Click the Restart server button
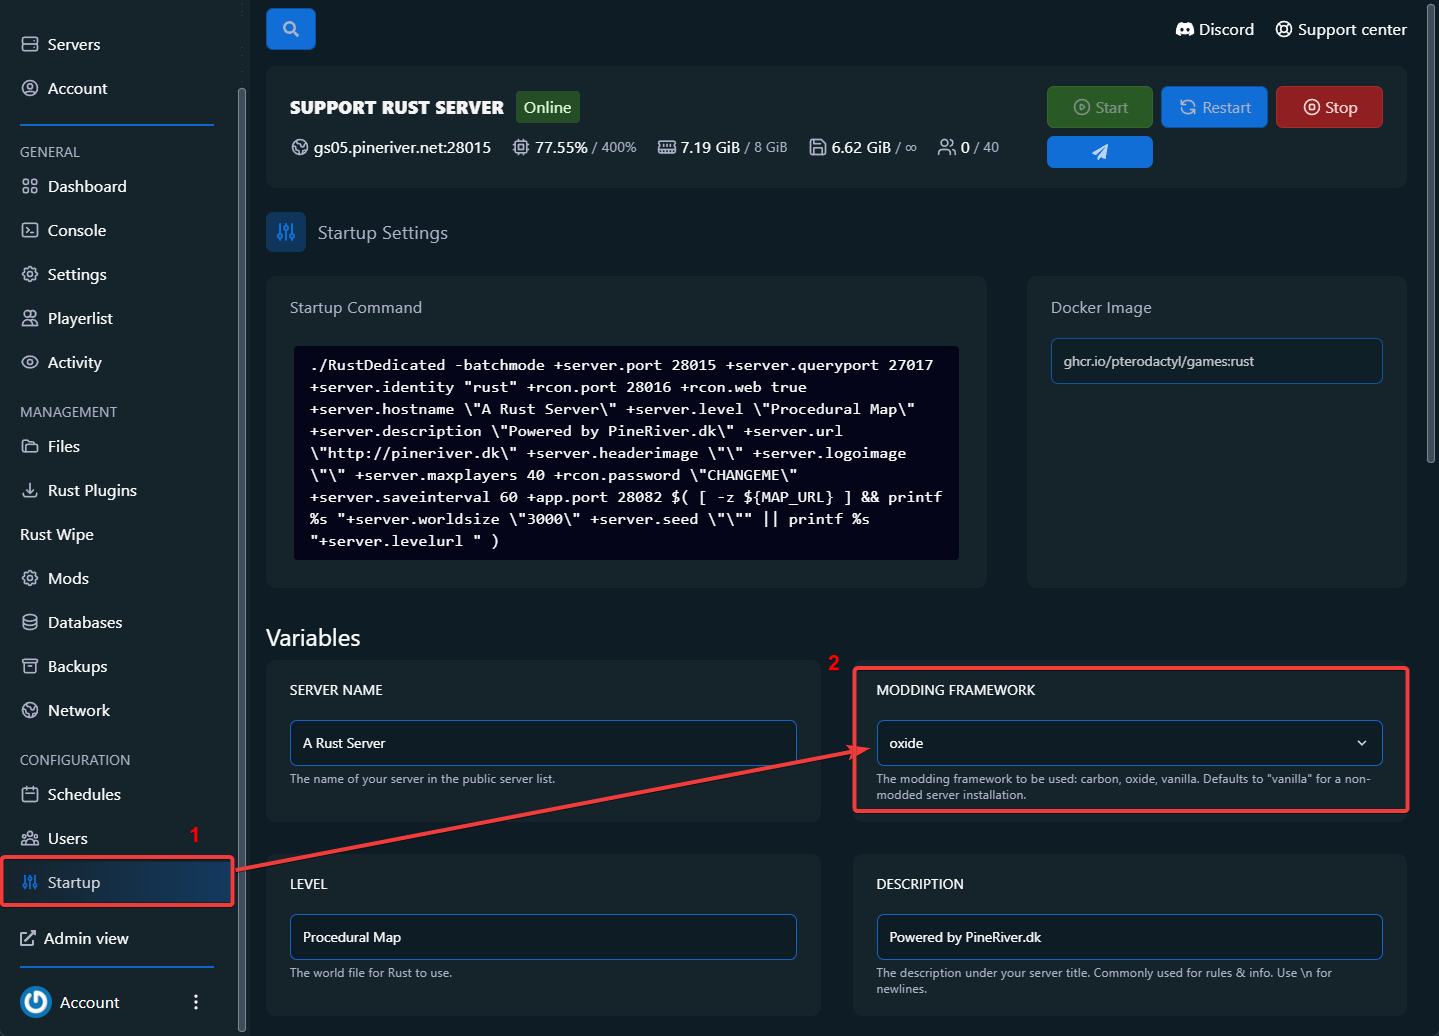This screenshot has width=1439, height=1036. point(1215,107)
